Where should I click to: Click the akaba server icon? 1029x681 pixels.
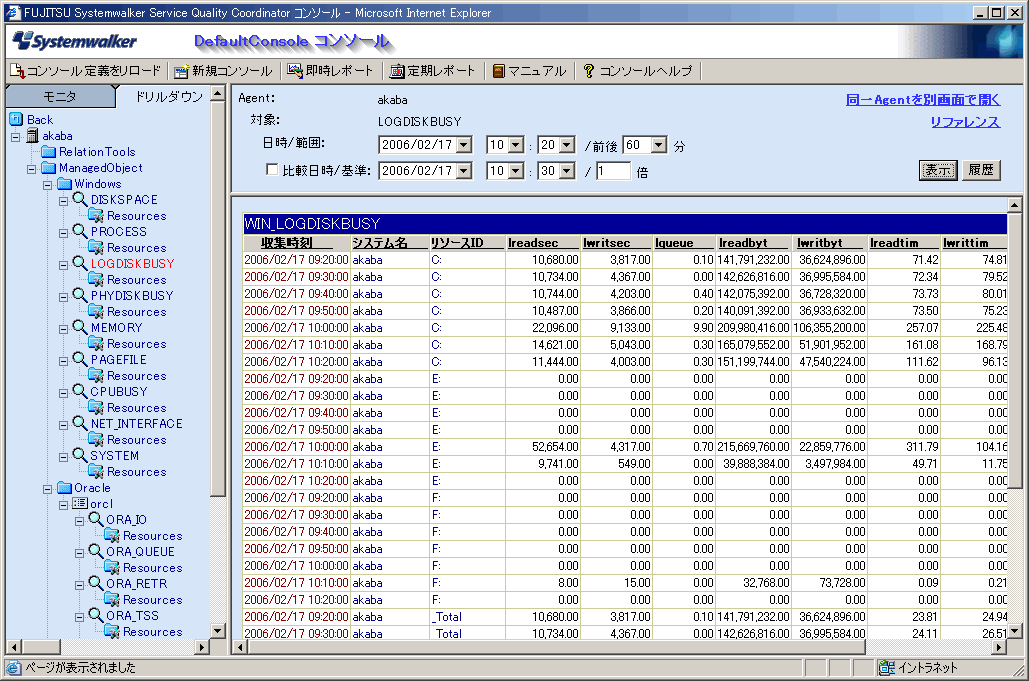(32, 136)
